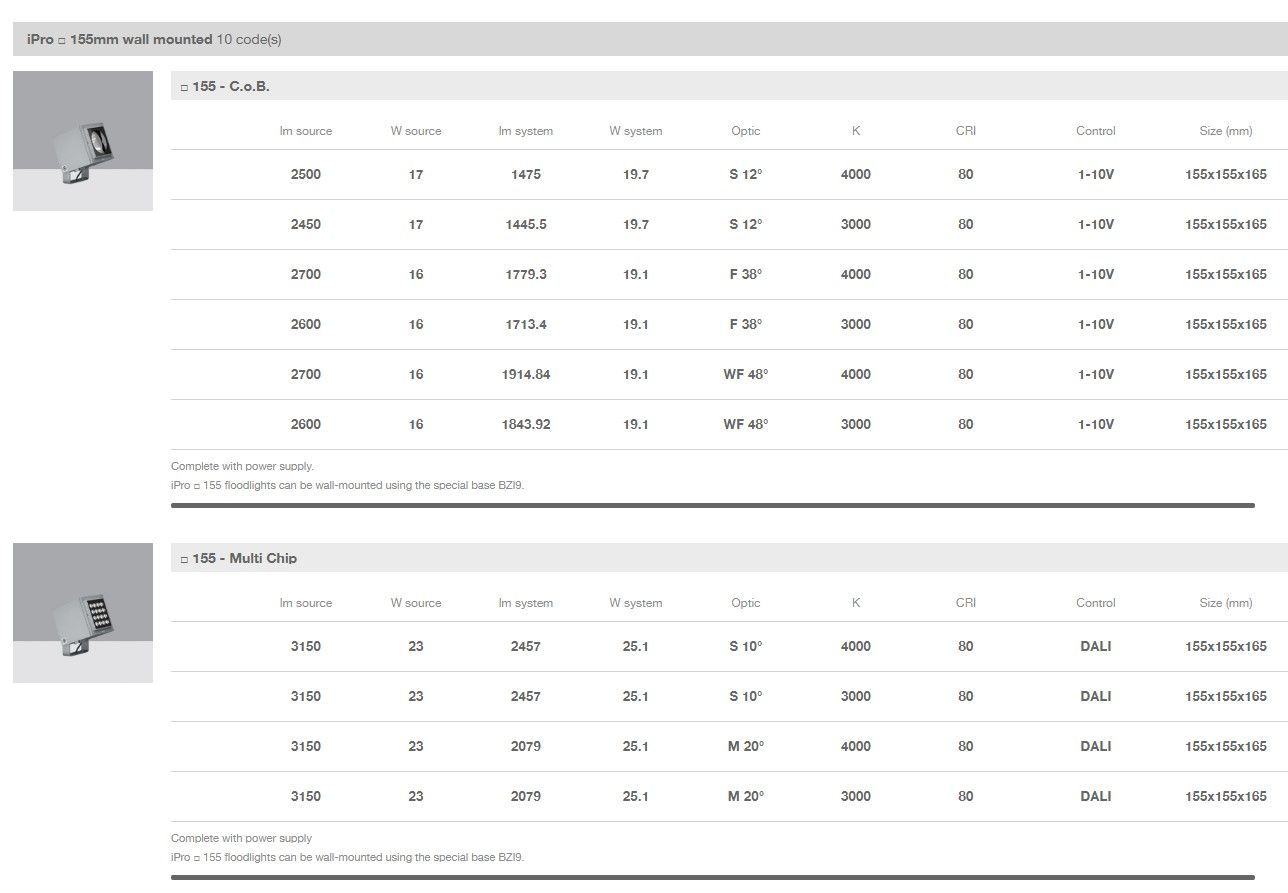This screenshot has height=893, width=1288.
Task: Click the BZI9 wall-mount note under the C.o.B. table
Action: pyautogui.click(x=348, y=485)
